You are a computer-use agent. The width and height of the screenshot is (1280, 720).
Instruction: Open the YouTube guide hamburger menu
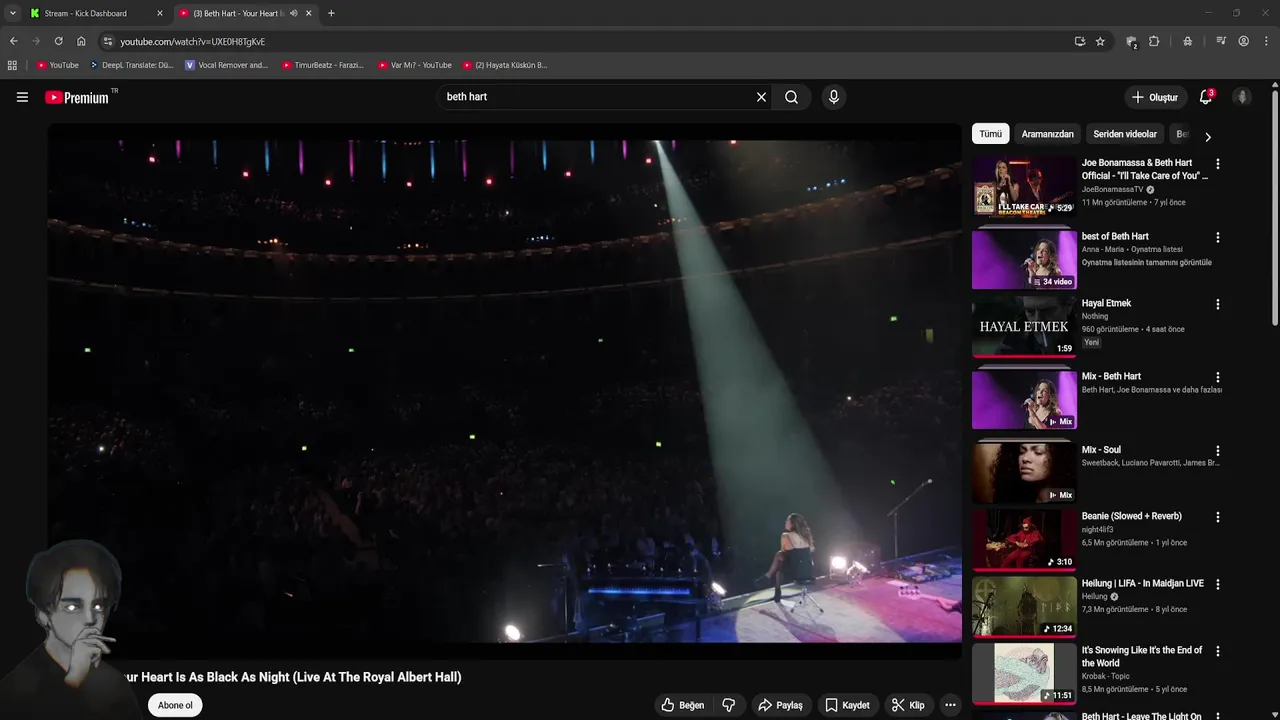point(22,97)
